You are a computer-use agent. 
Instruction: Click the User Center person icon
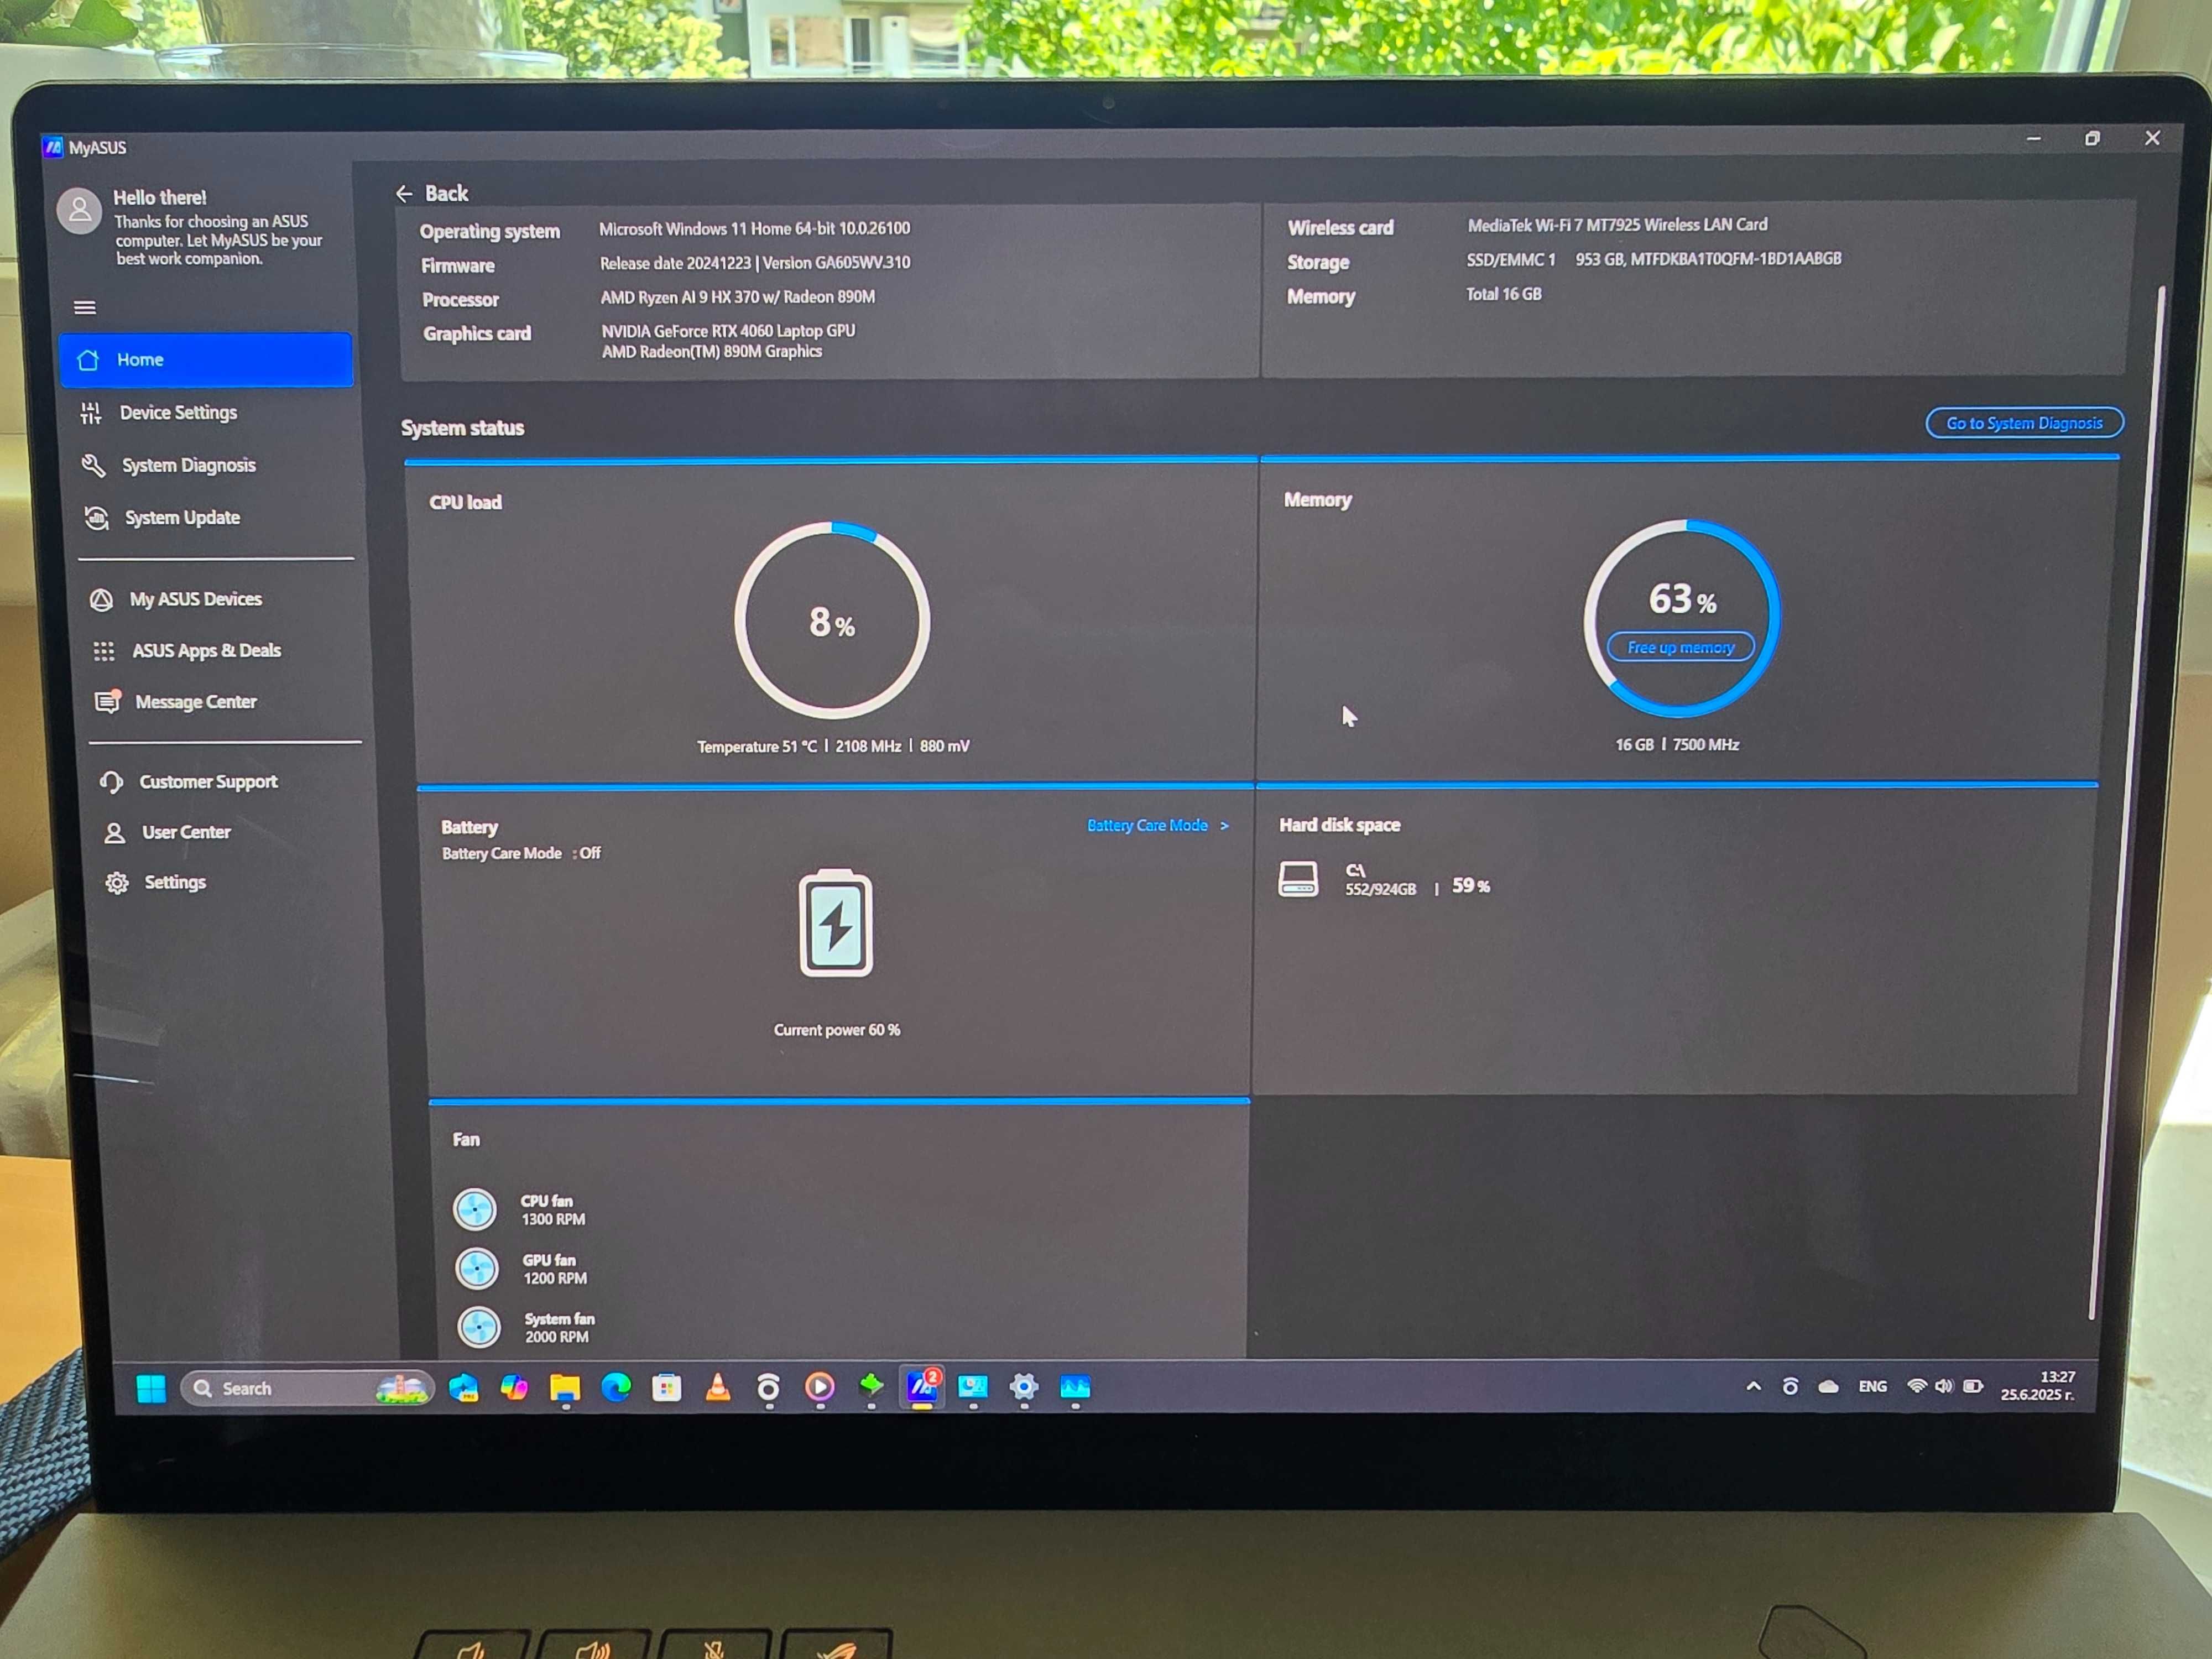115,833
